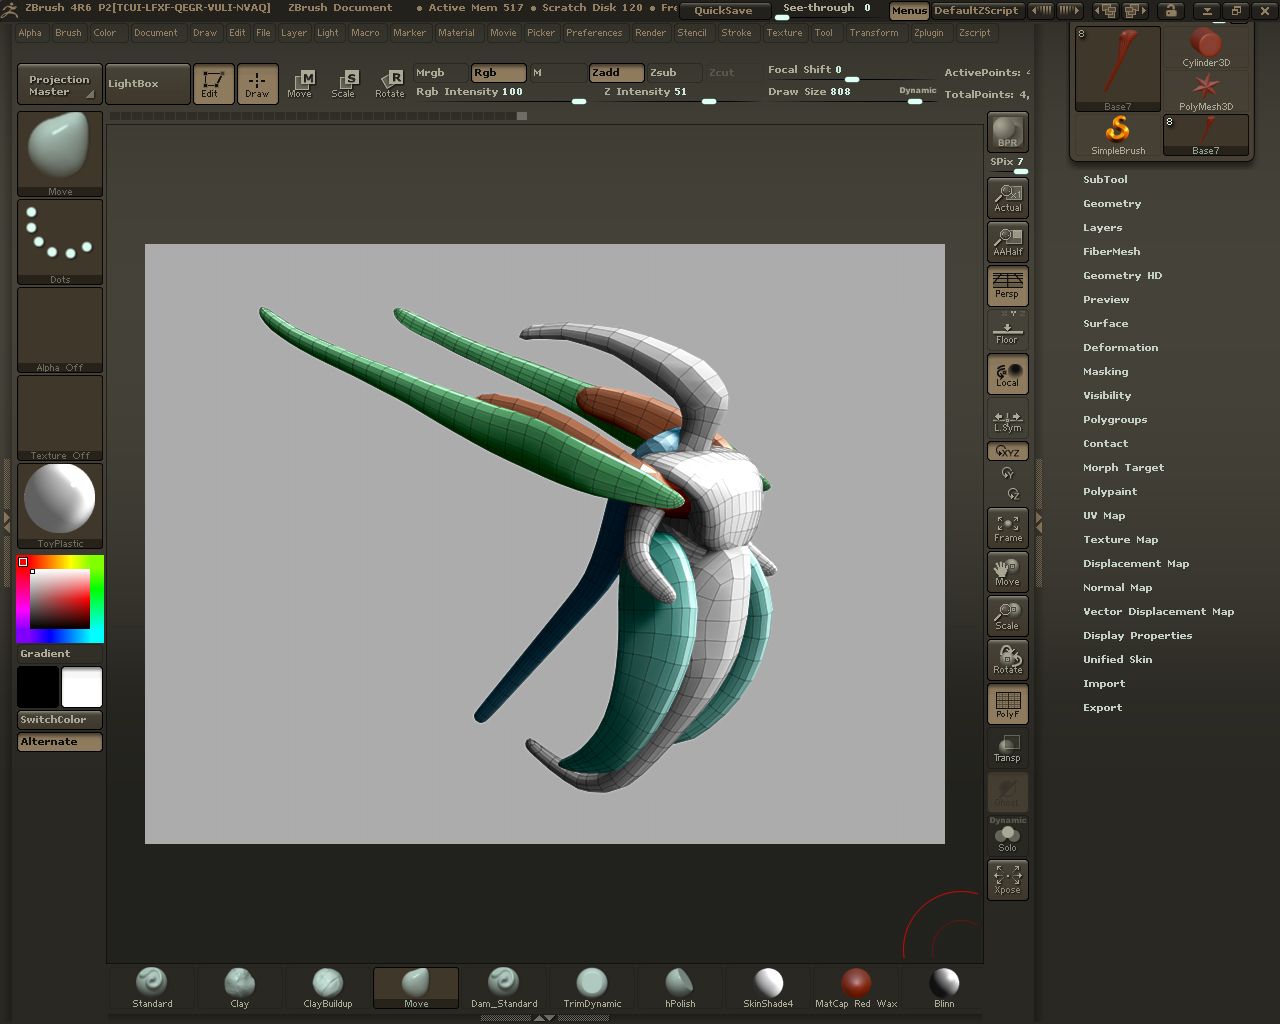Choose the ClayBuildup brush

click(x=328, y=988)
